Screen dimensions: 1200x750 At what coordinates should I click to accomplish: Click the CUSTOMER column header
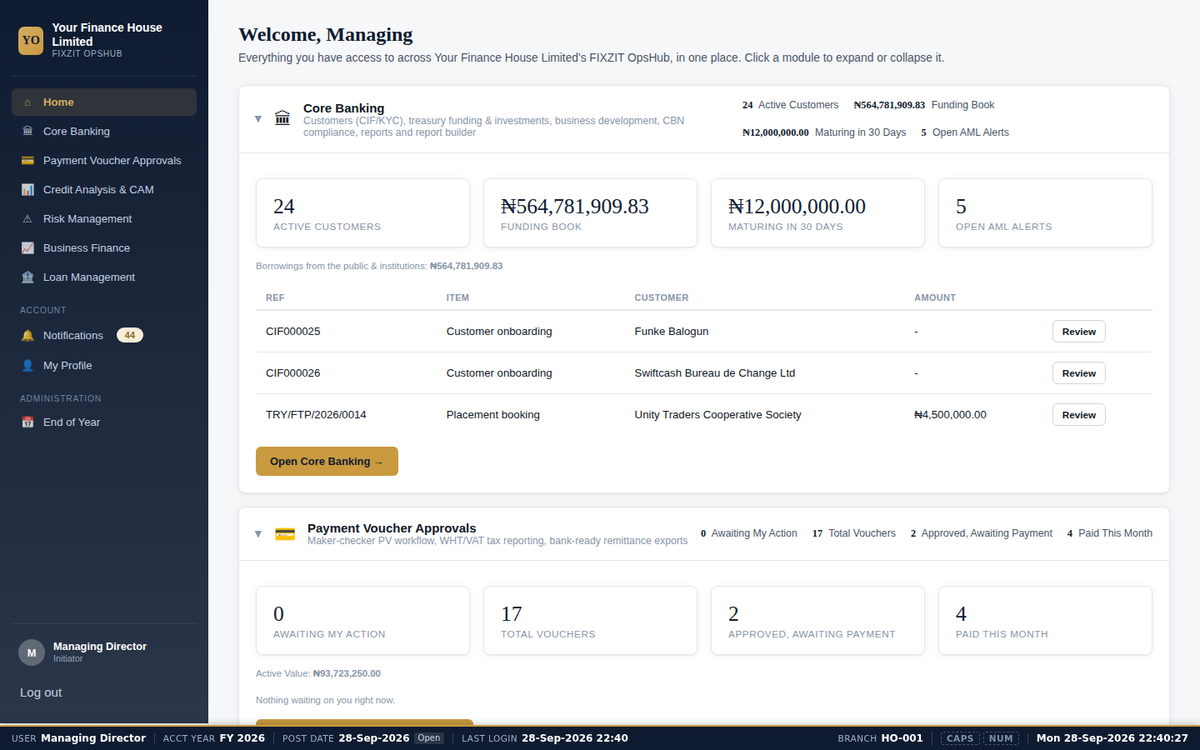coord(662,298)
